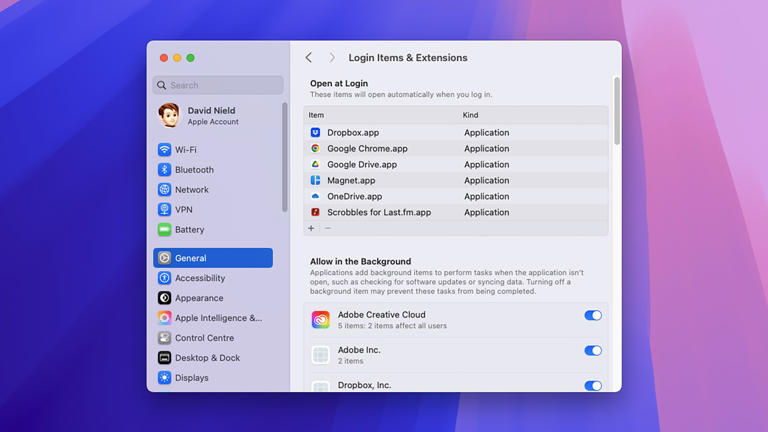Select the Appearance sidebar label
This screenshot has width=768, height=432.
click(x=199, y=298)
